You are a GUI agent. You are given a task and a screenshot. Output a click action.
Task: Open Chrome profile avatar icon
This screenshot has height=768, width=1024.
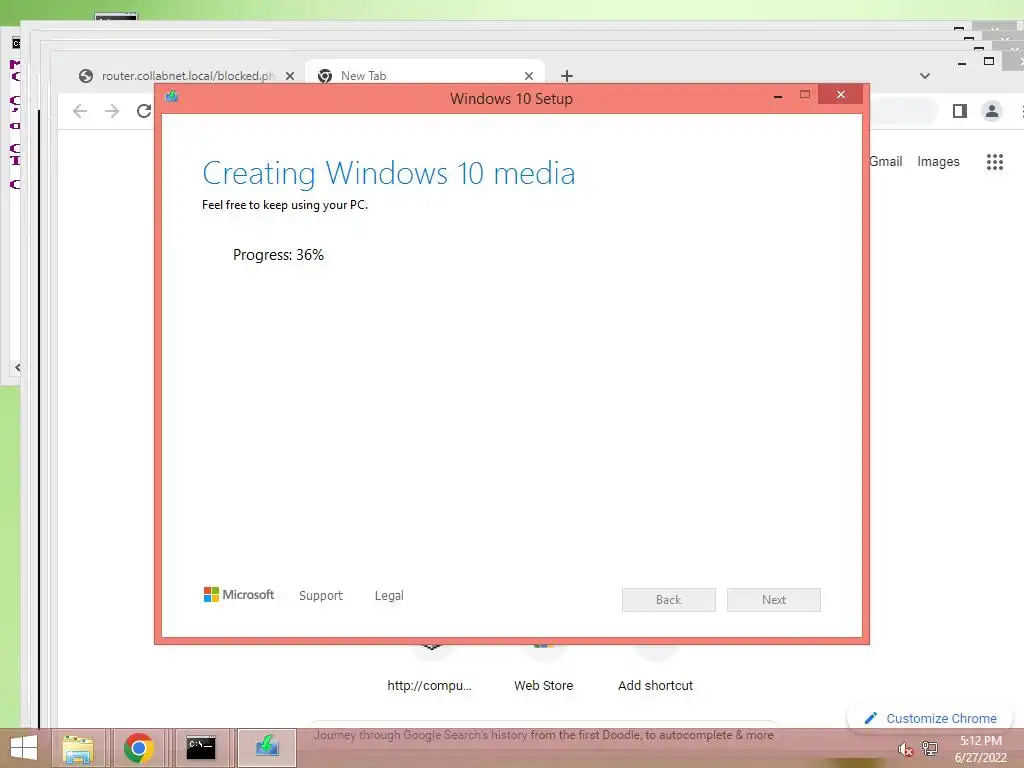click(x=991, y=111)
